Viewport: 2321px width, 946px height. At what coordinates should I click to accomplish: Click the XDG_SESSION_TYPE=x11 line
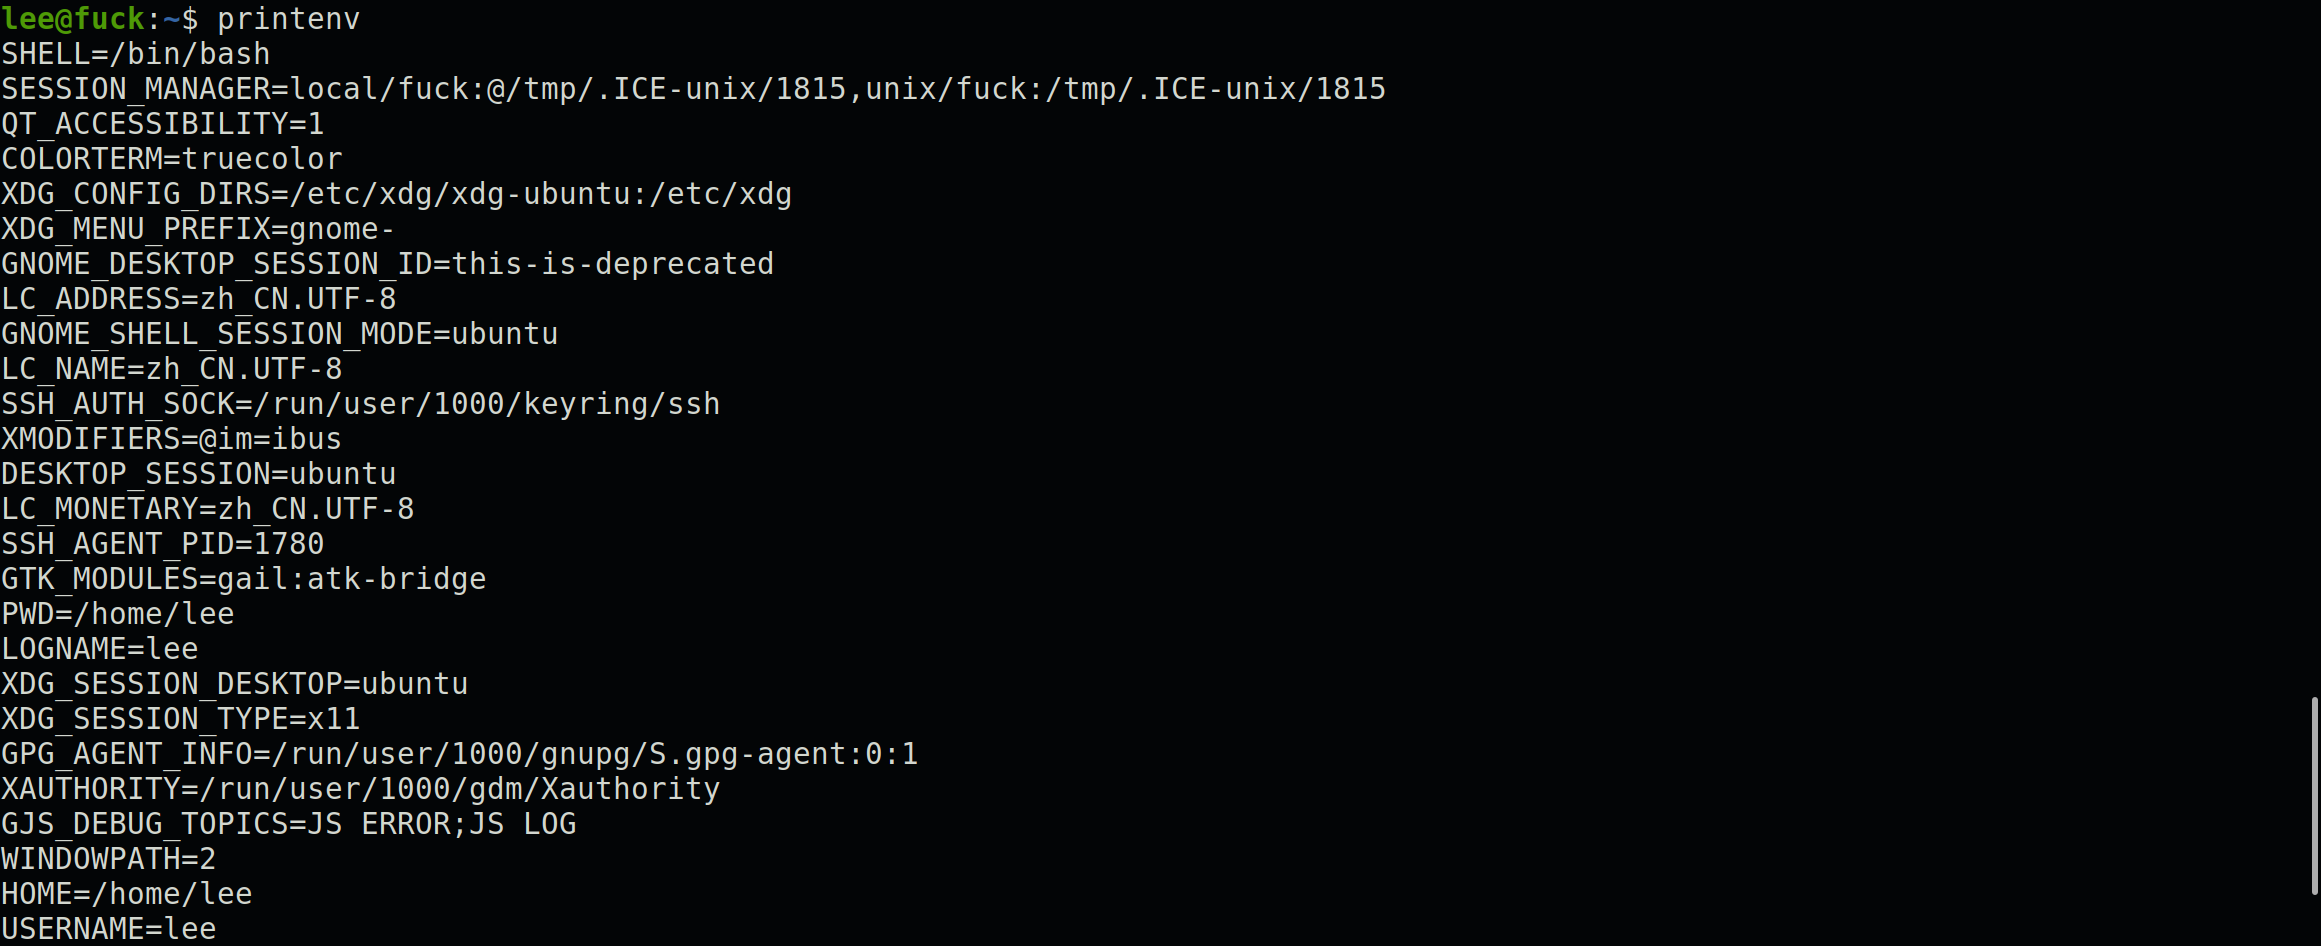click(x=181, y=719)
